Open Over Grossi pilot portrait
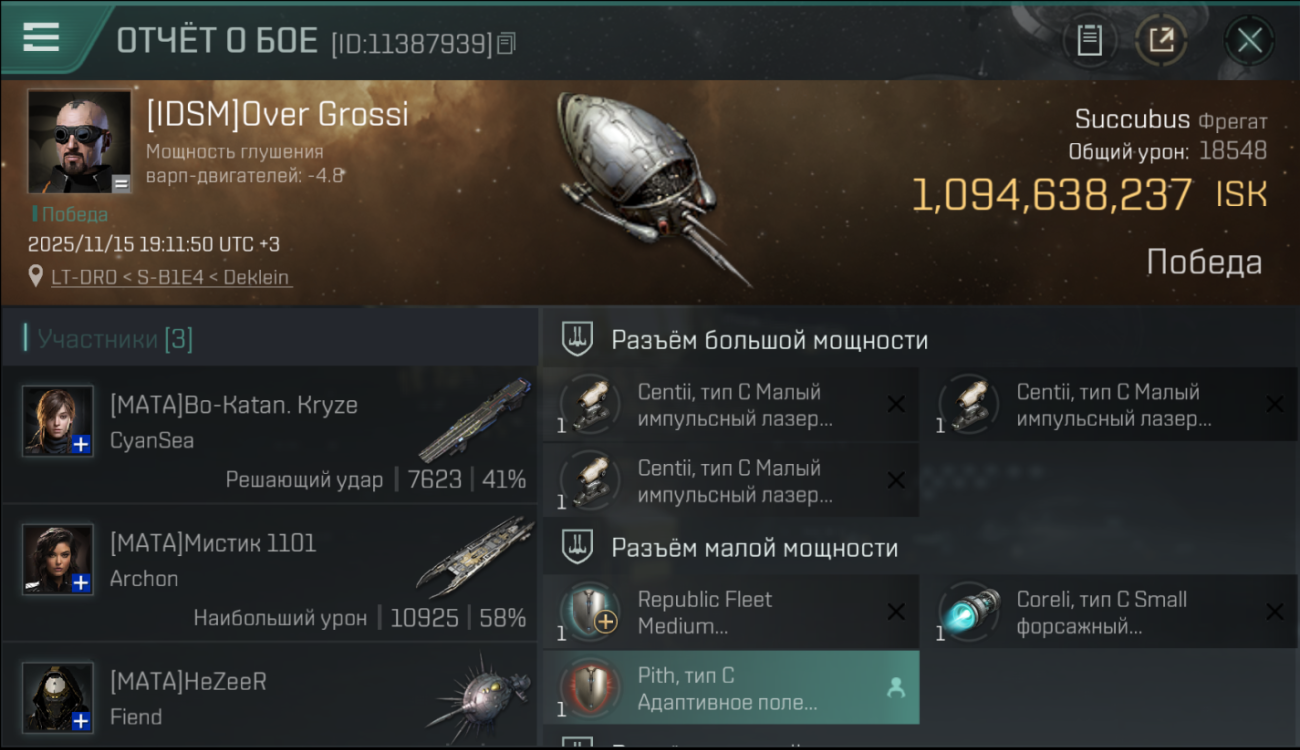1300x750 pixels. pyautogui.click(x=79, y=142)
